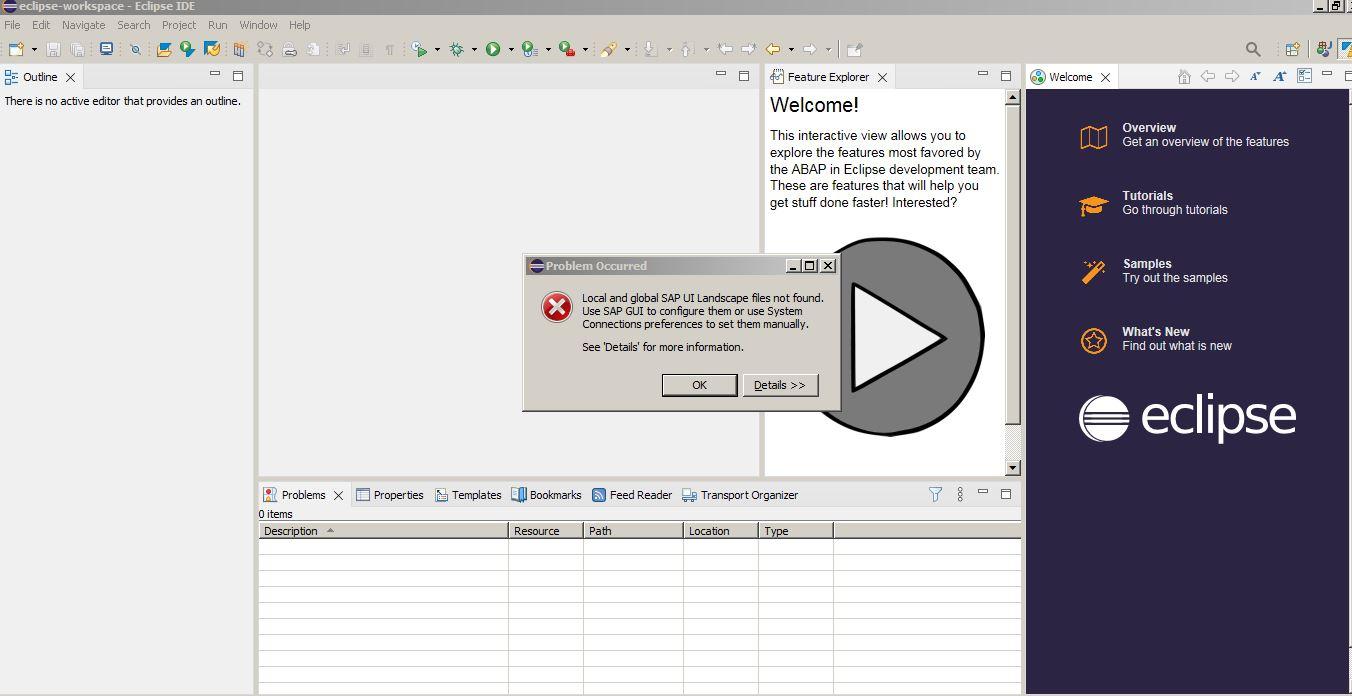Click OK in the Problem Occurred dialog
The image size is (1352, 696).
[699, 385]
